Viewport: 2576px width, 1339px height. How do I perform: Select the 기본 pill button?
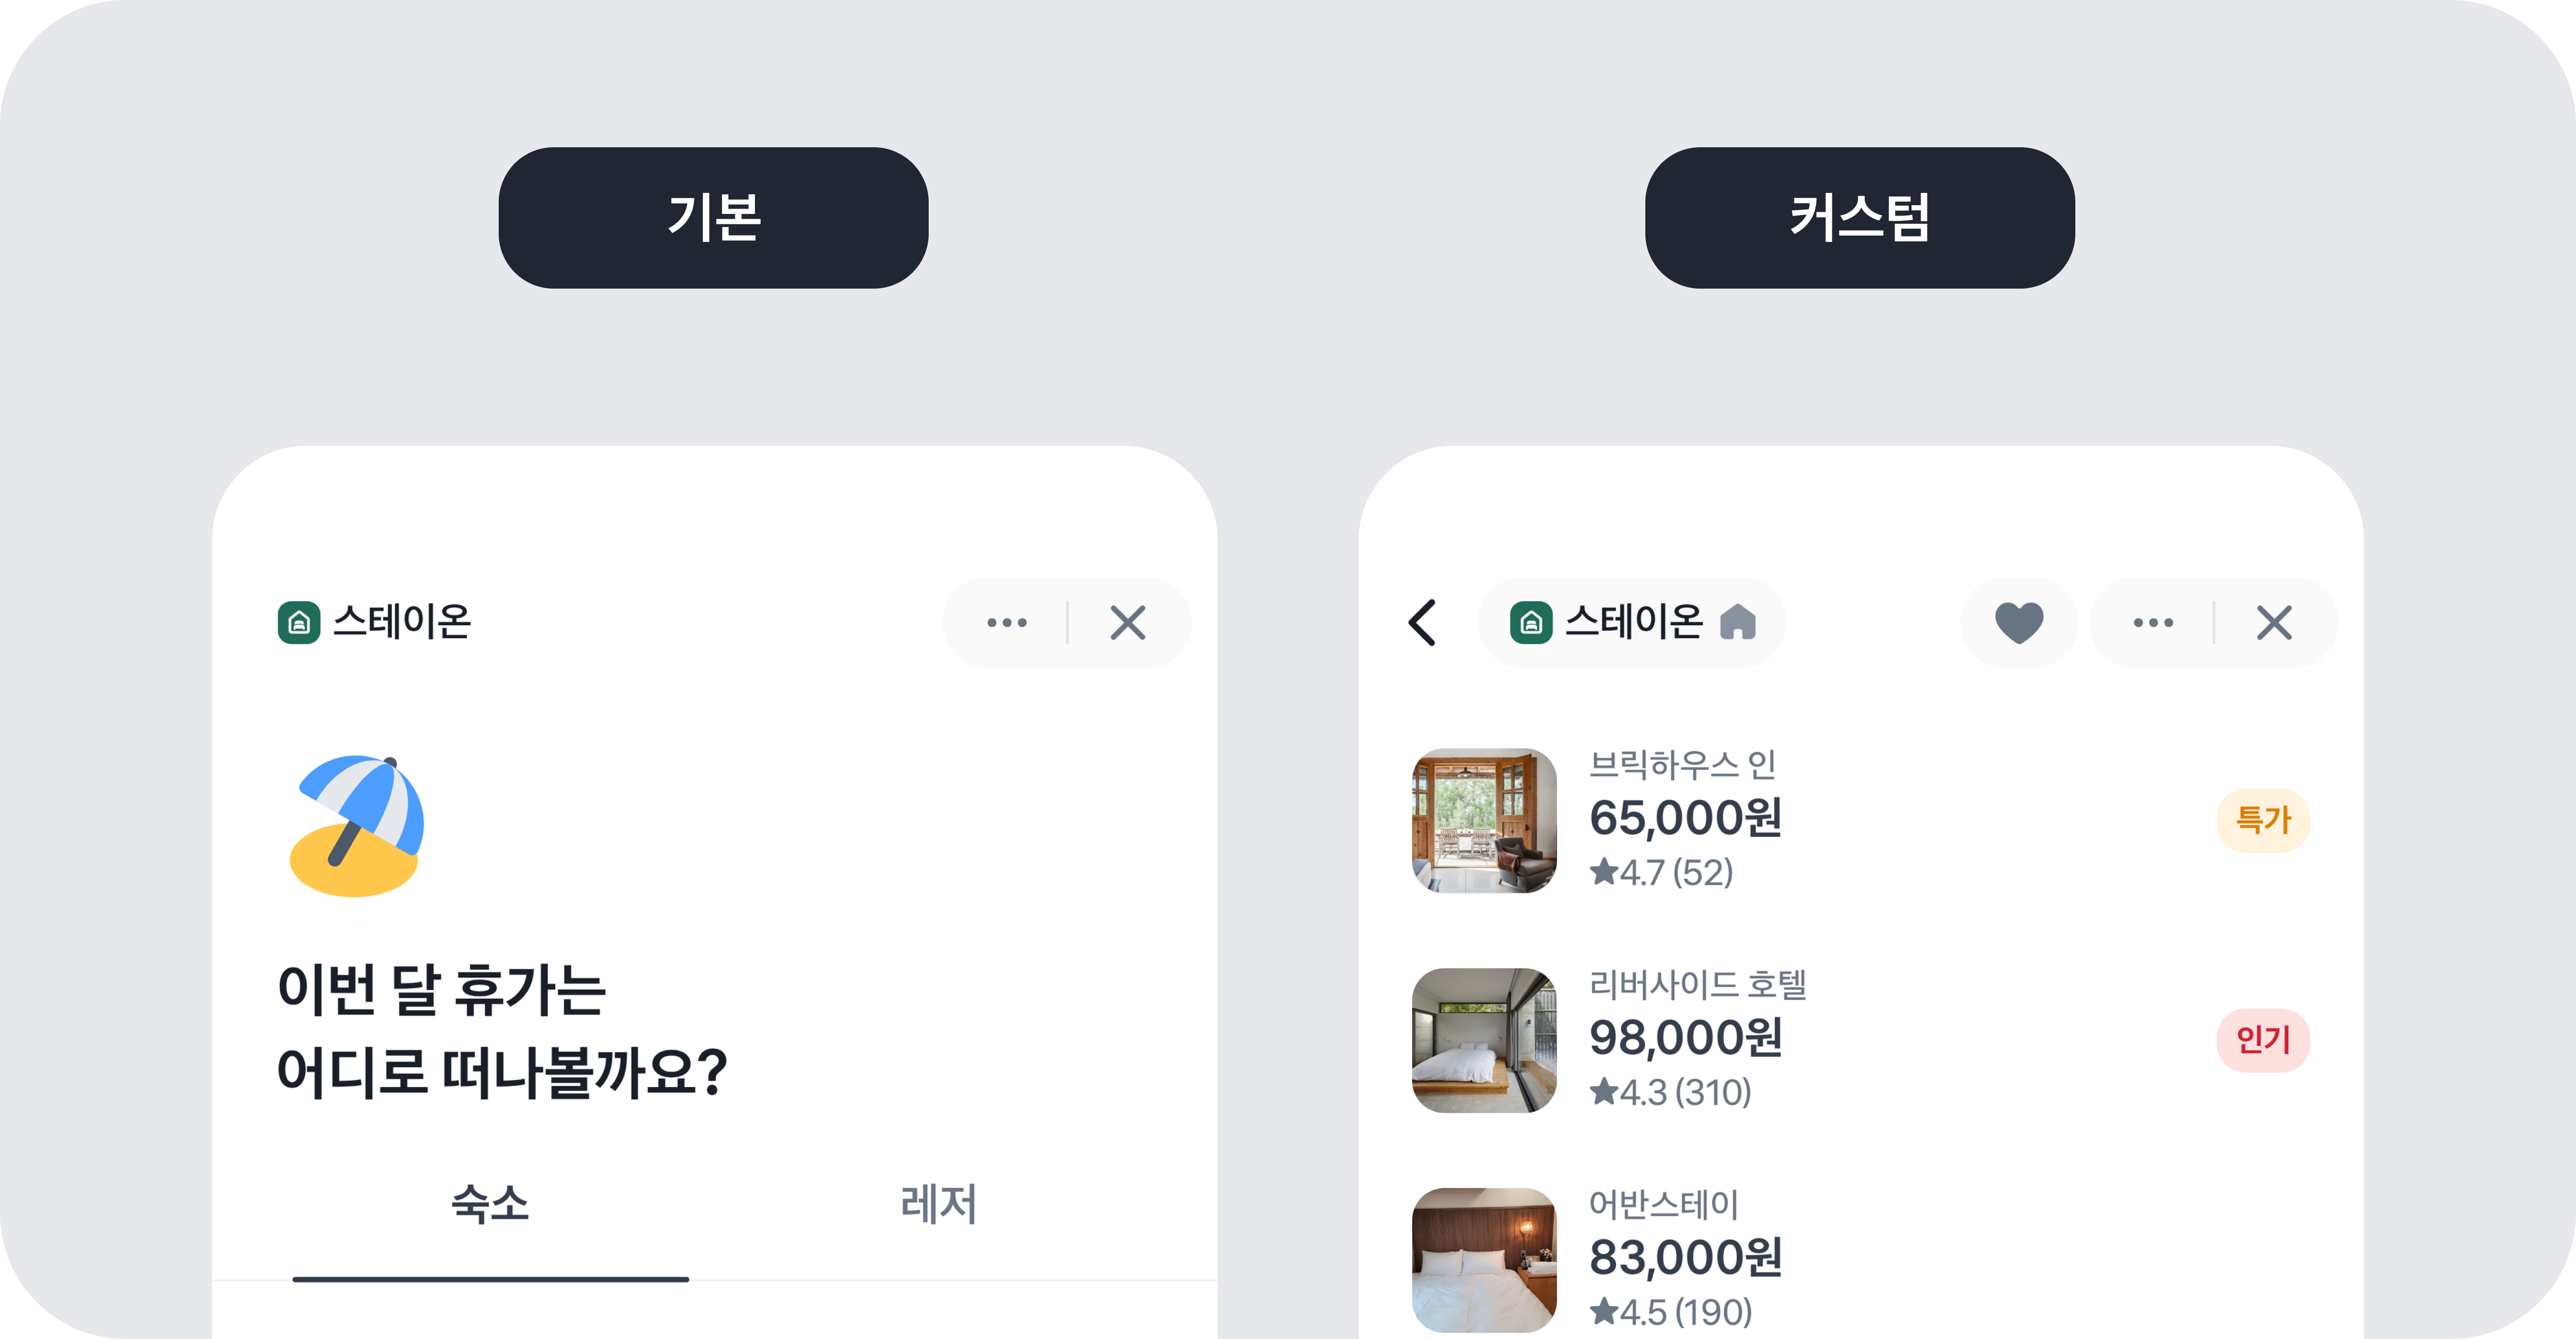(713, 218)
